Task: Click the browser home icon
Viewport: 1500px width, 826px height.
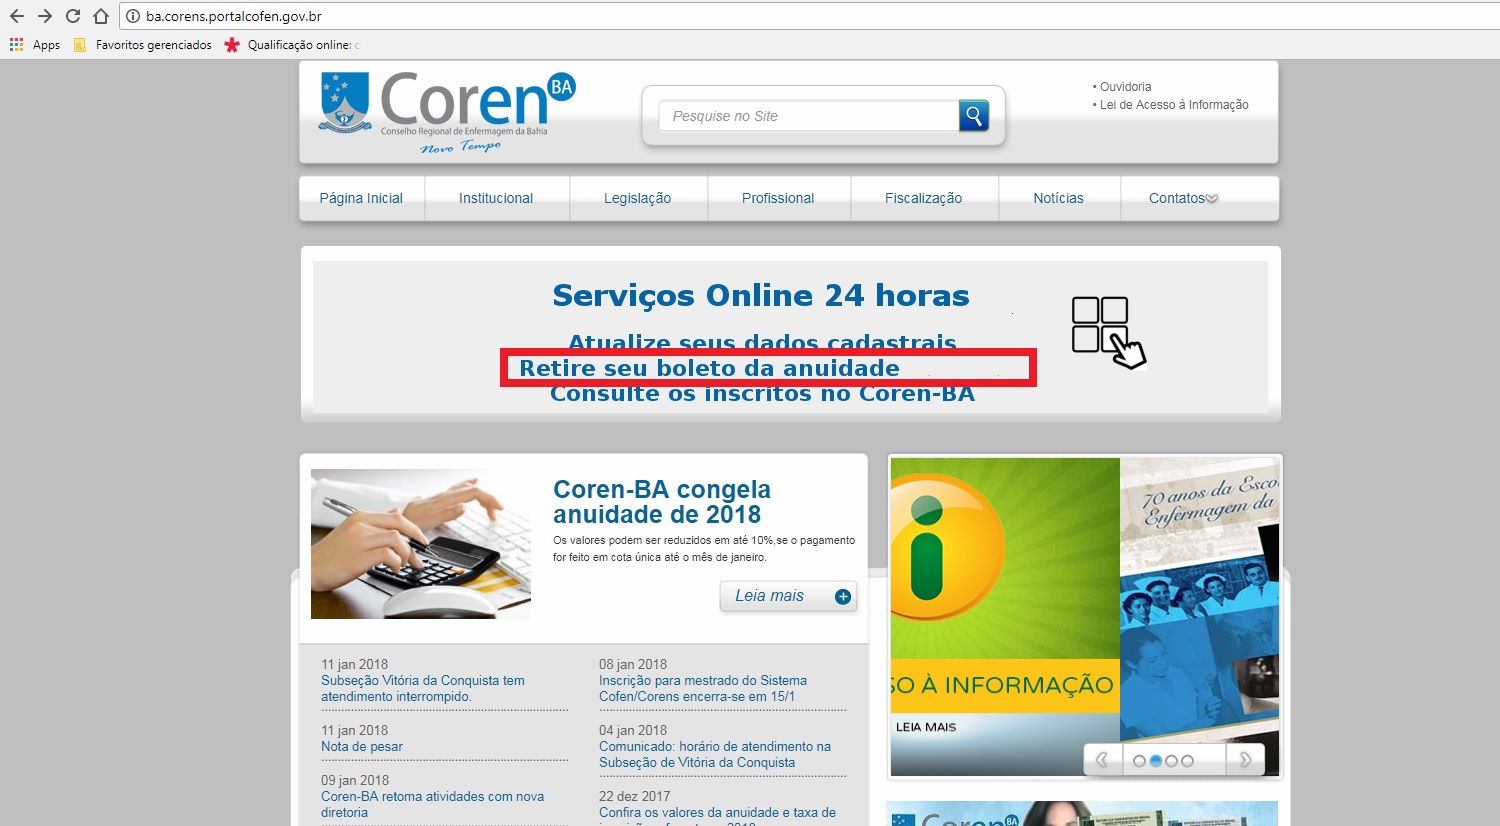Action: (x=100, y=16)
